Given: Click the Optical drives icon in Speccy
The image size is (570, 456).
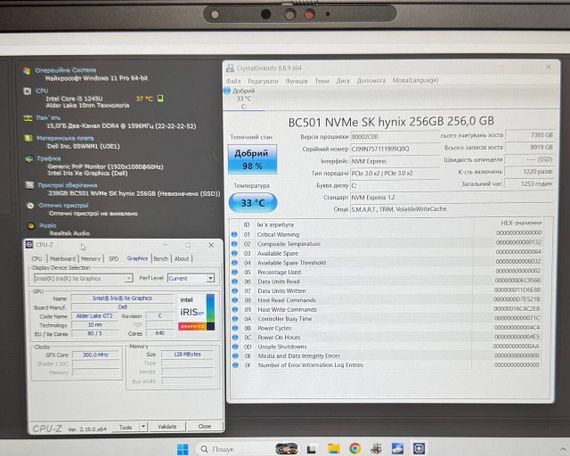Looking at the screenshot, I should point(30,206).
